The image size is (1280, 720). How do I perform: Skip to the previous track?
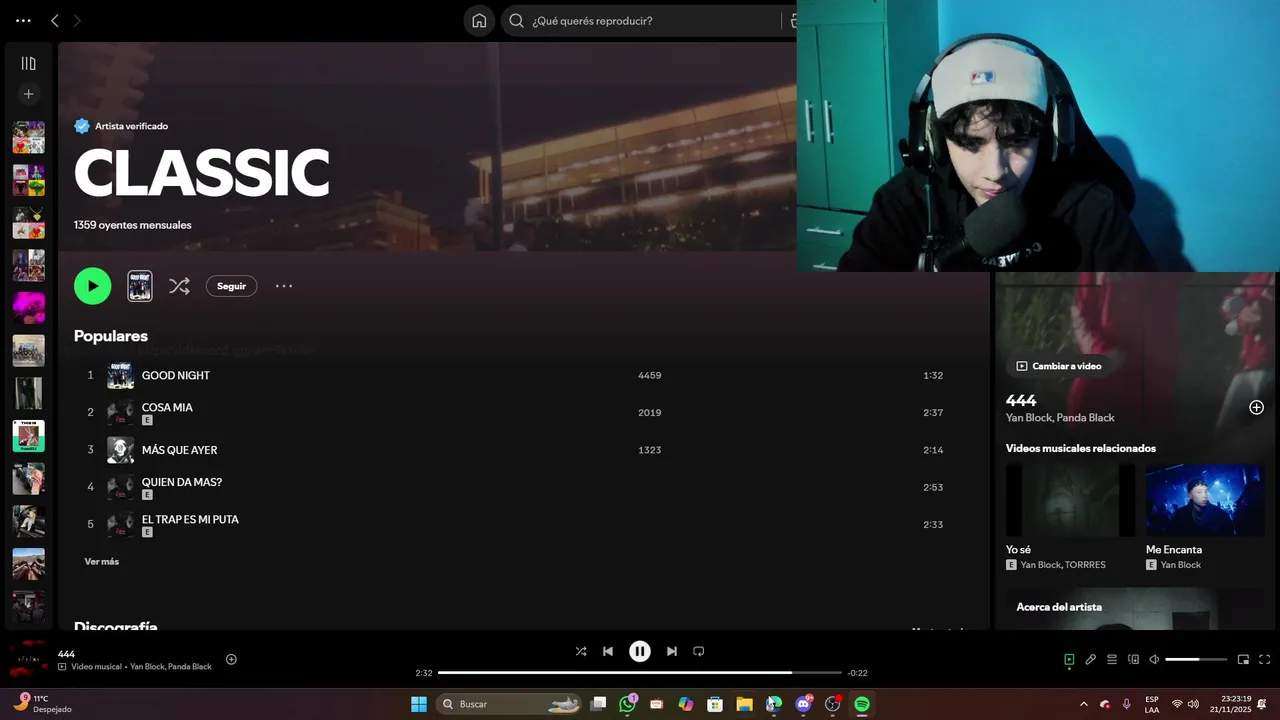point(608,651)
